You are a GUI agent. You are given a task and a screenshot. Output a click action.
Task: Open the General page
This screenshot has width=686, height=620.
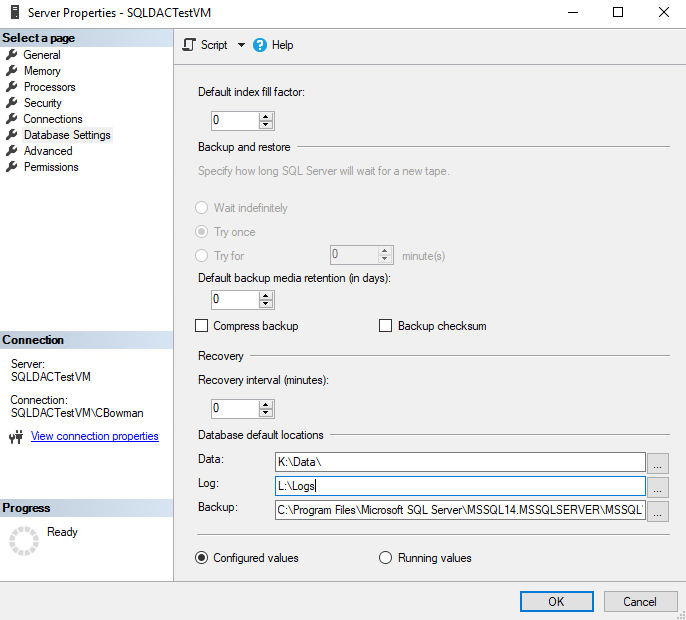(42, 55)
